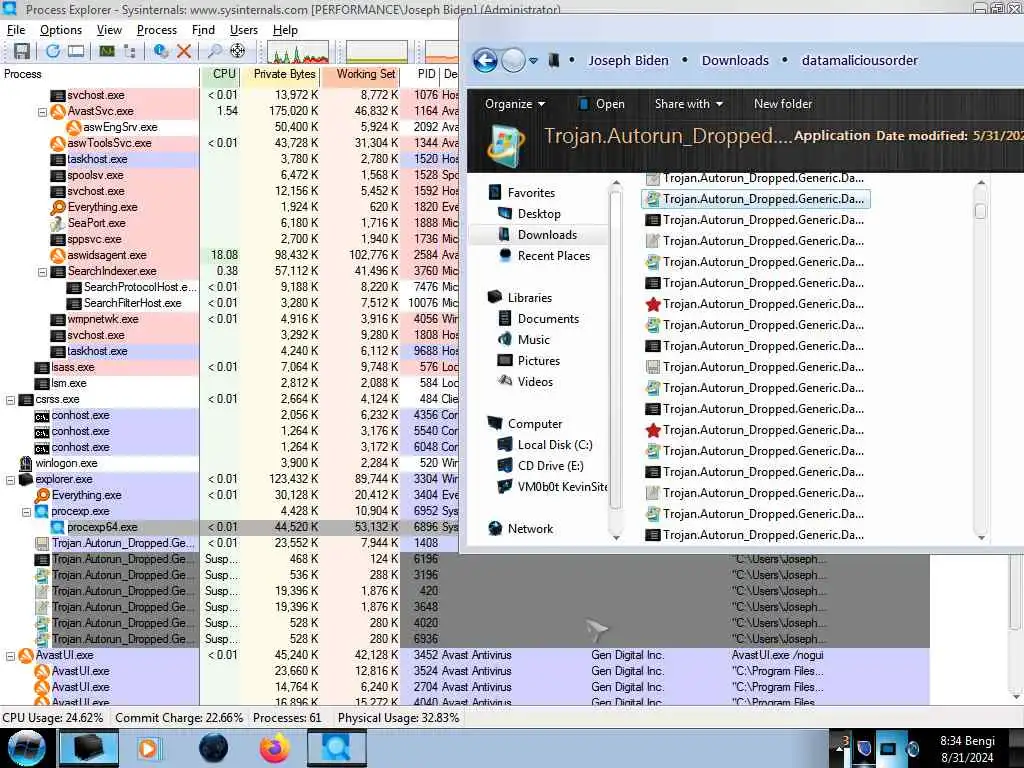The width and height of the screenshot is (1024, 768).
Task: Click the Windows Start orb
Action: point(27,748)
